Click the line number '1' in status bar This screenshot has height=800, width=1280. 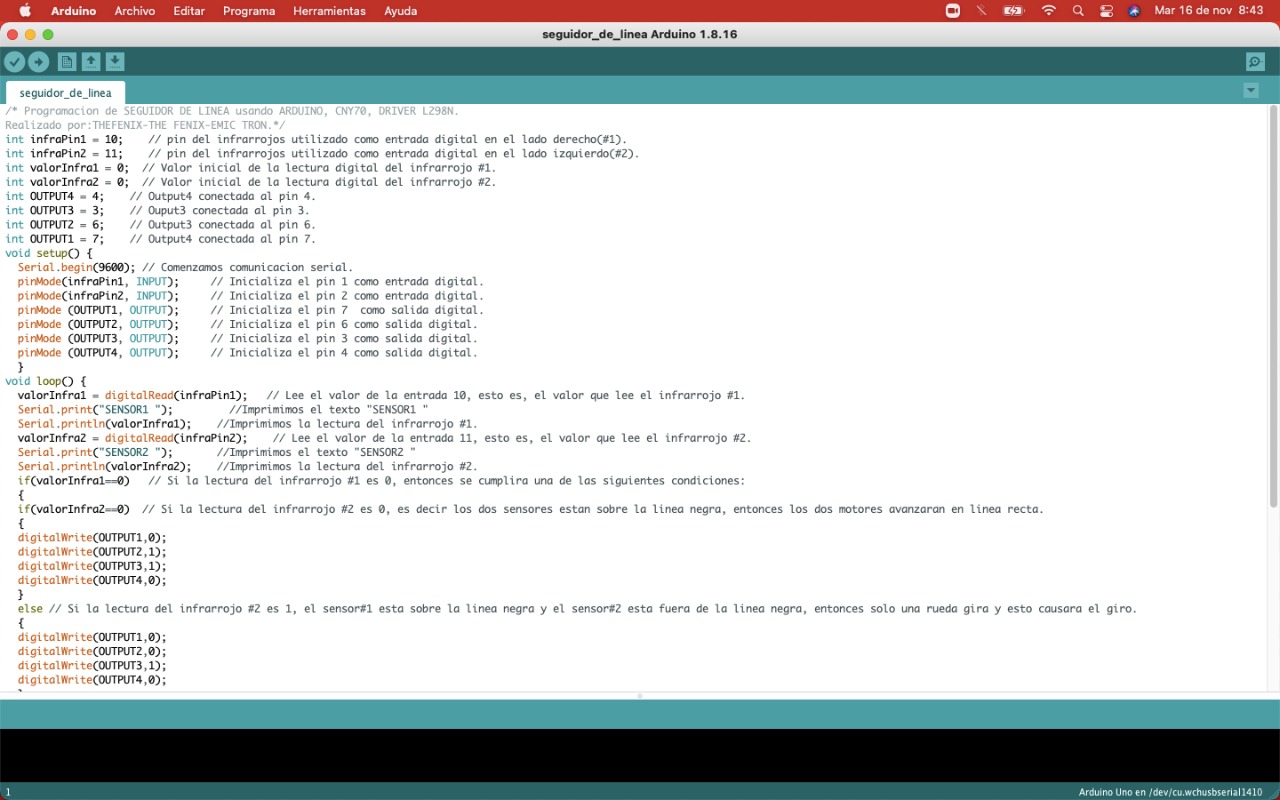pyautogui.click(x=8, y=792)
